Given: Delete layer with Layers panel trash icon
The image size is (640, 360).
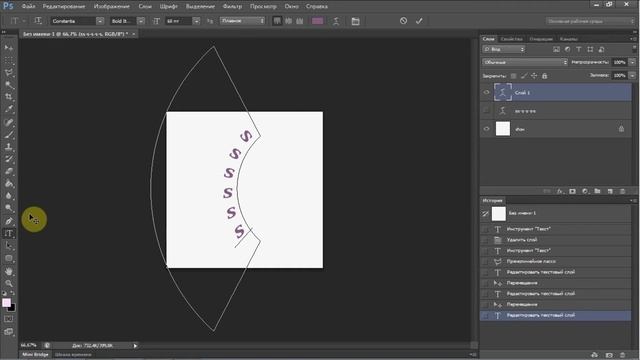Looking at the screenshot, I should pyautogui.click(x=622, y=191).
